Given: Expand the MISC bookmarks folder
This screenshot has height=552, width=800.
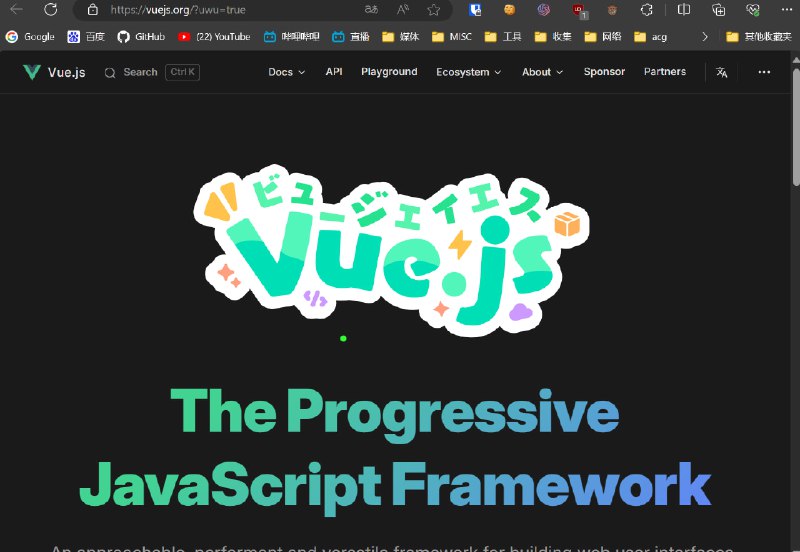Looking at the screenshot, I should pos(452,37).
